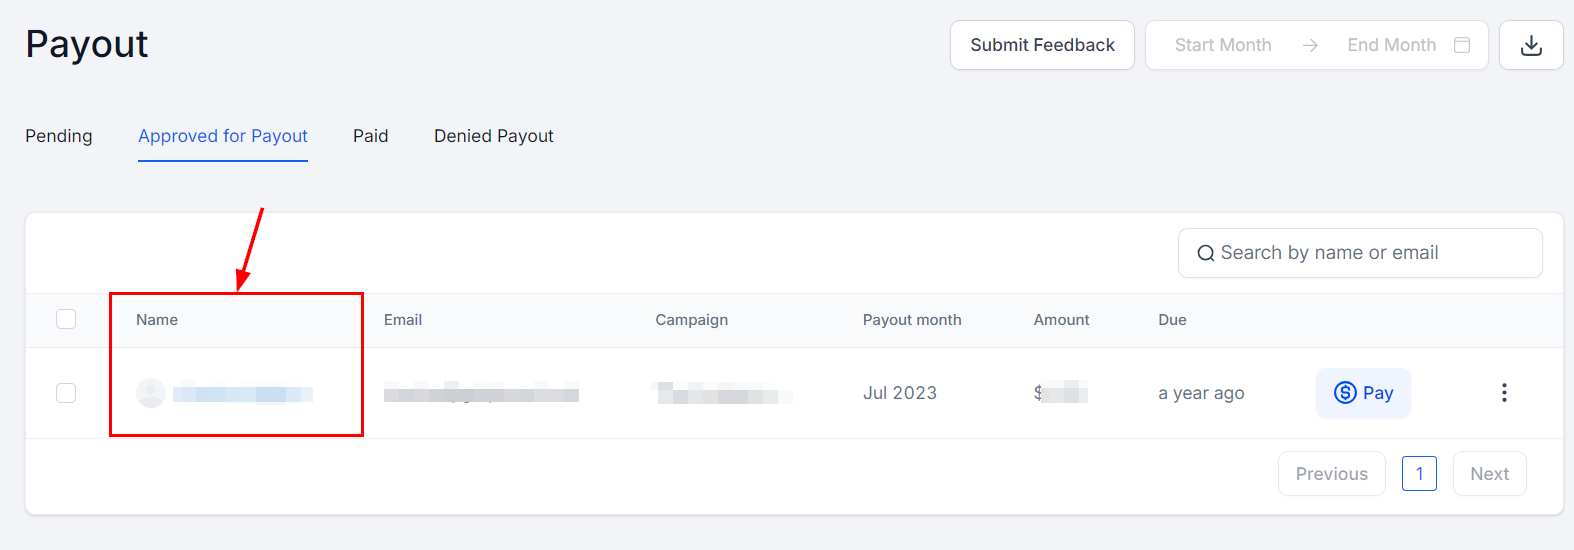
Task: Click the calendar icon in date range
Action: 1462,45
